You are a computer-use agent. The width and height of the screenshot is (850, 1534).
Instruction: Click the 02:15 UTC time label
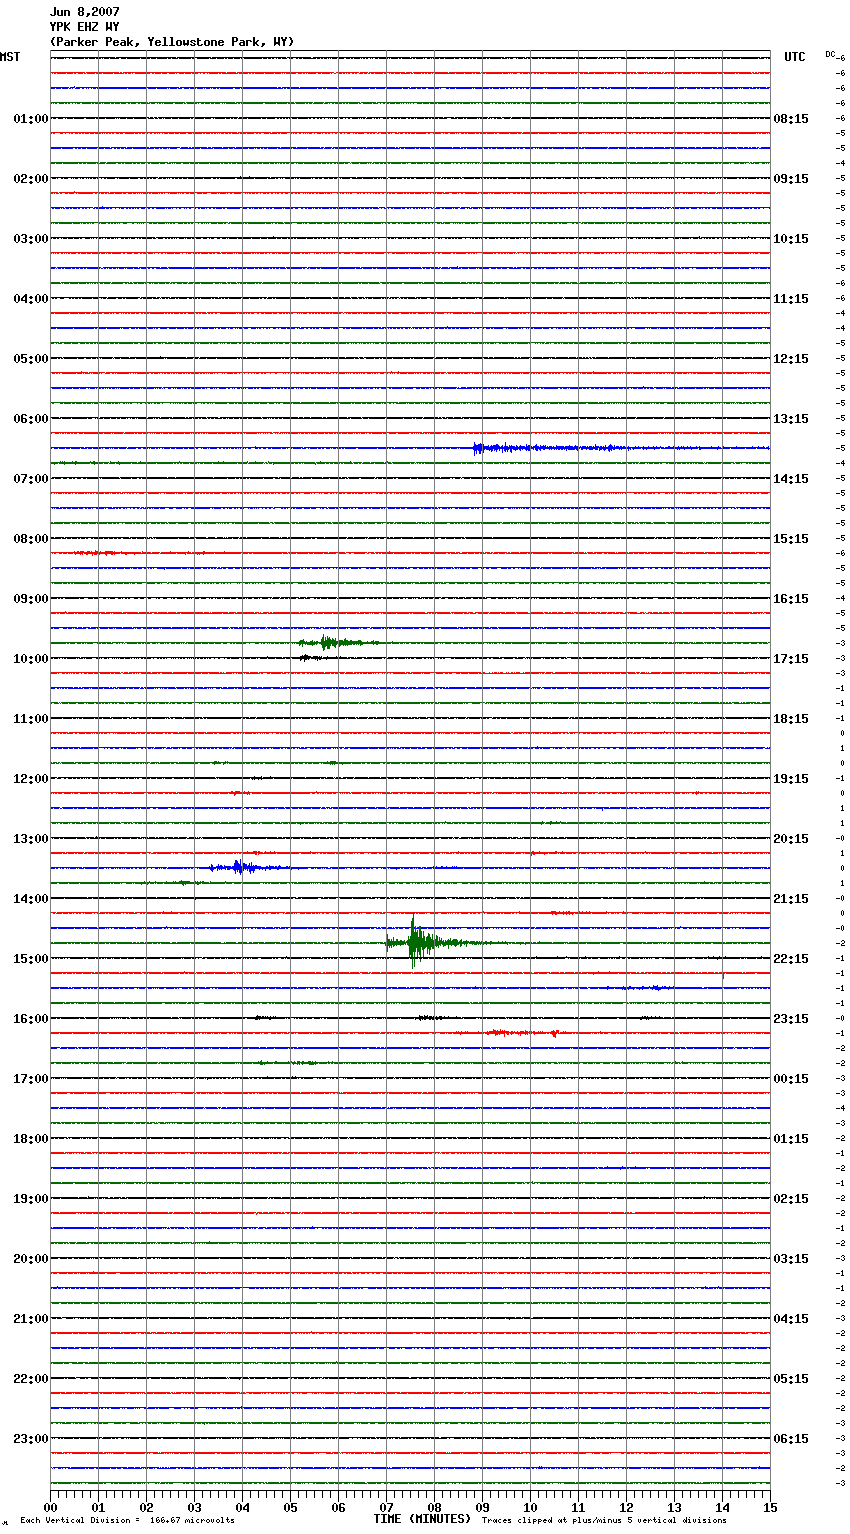pos(791,1199)
